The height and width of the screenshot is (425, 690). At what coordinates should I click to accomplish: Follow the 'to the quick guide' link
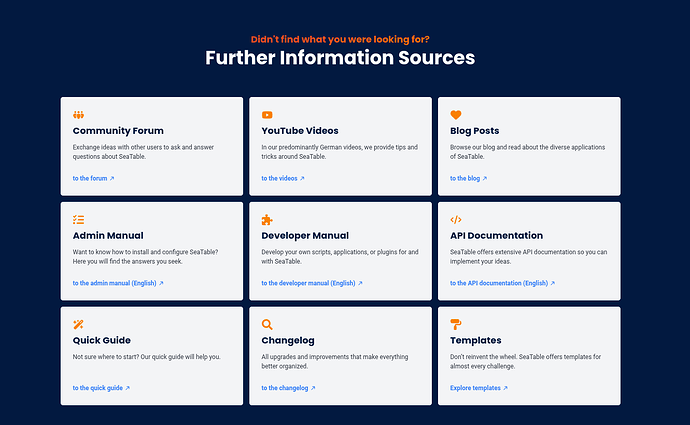pyautogui.click(x=101, y=388)
